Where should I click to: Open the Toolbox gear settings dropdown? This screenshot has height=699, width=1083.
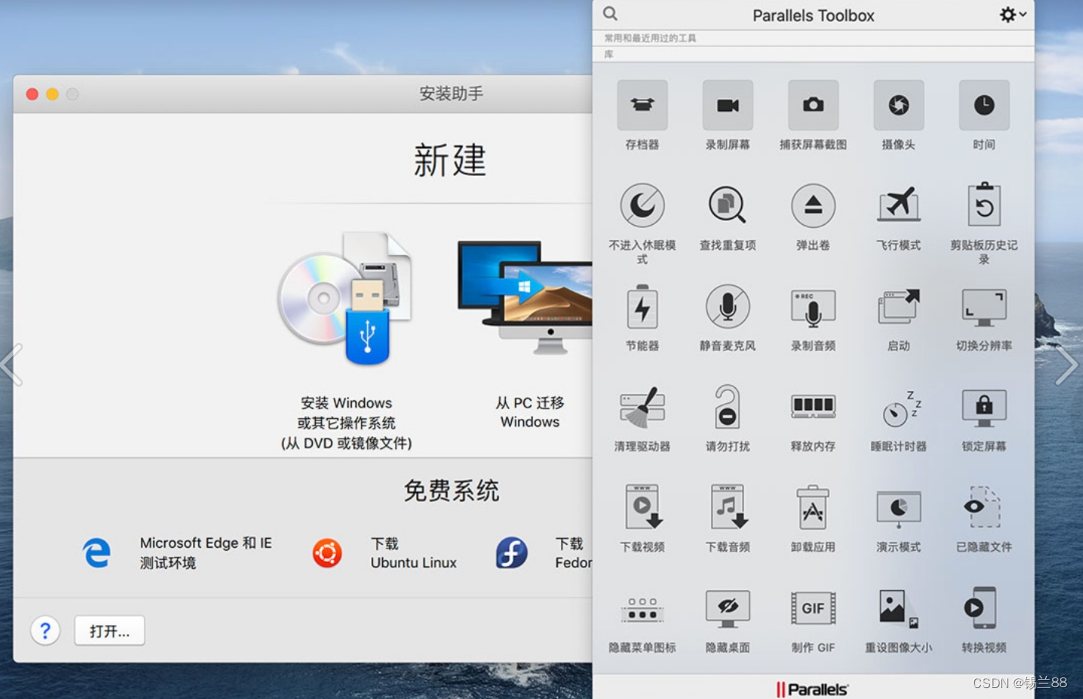click(1012, 15)
